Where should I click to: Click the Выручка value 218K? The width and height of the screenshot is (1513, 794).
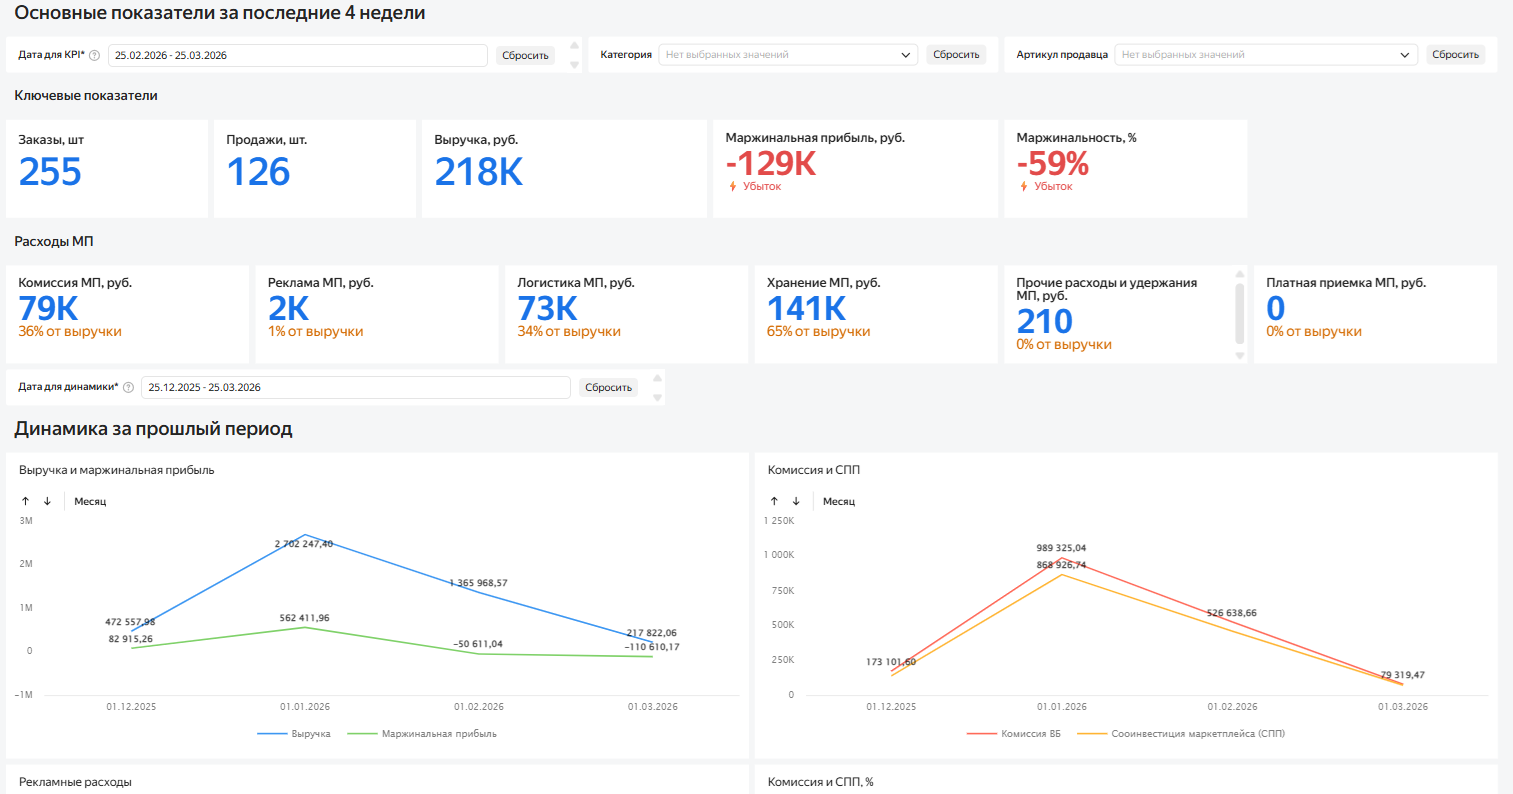(479, 172)
